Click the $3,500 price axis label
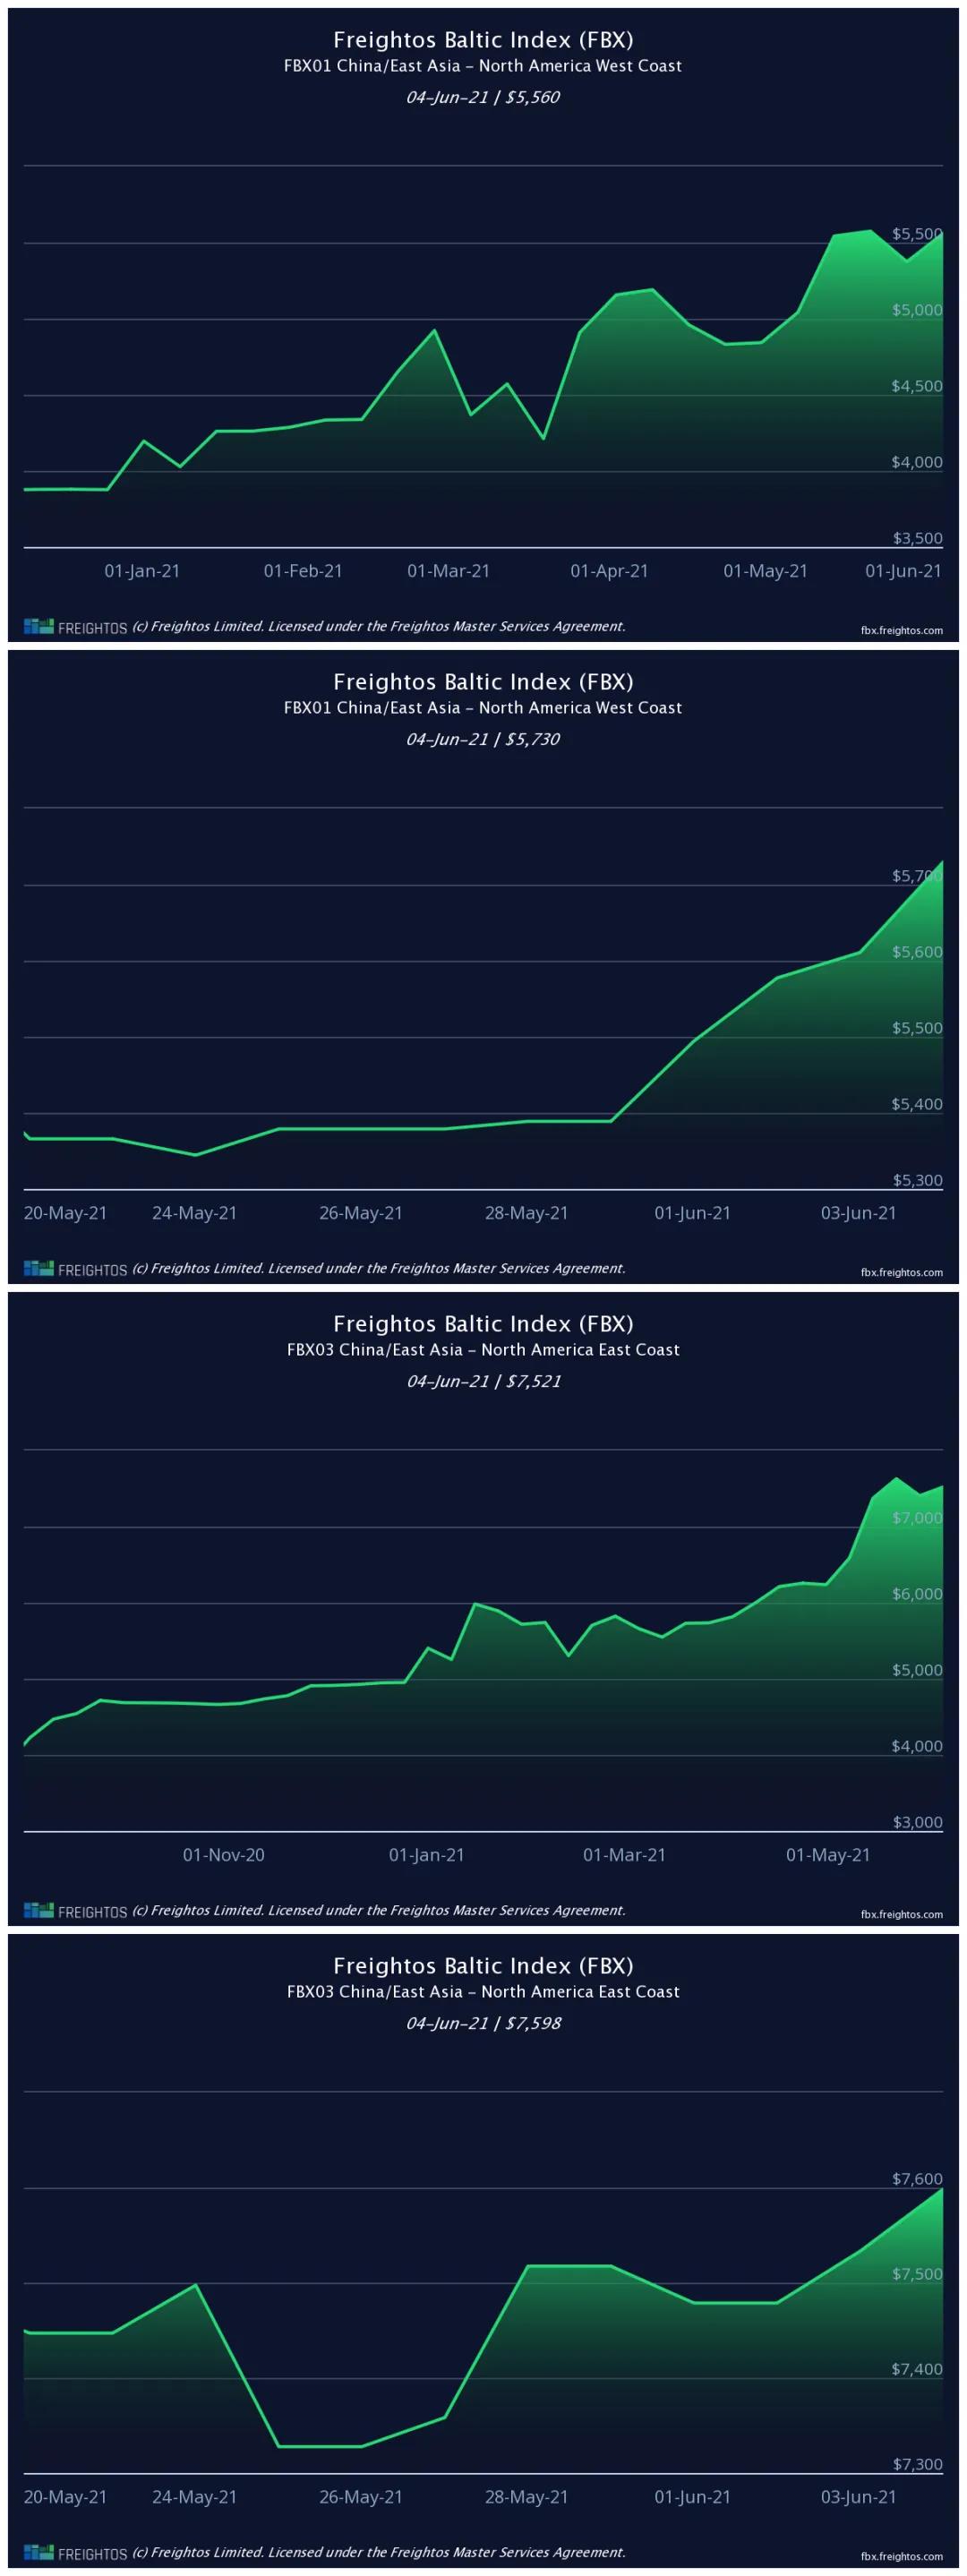 pyautogui.click(x=917, y=538)
